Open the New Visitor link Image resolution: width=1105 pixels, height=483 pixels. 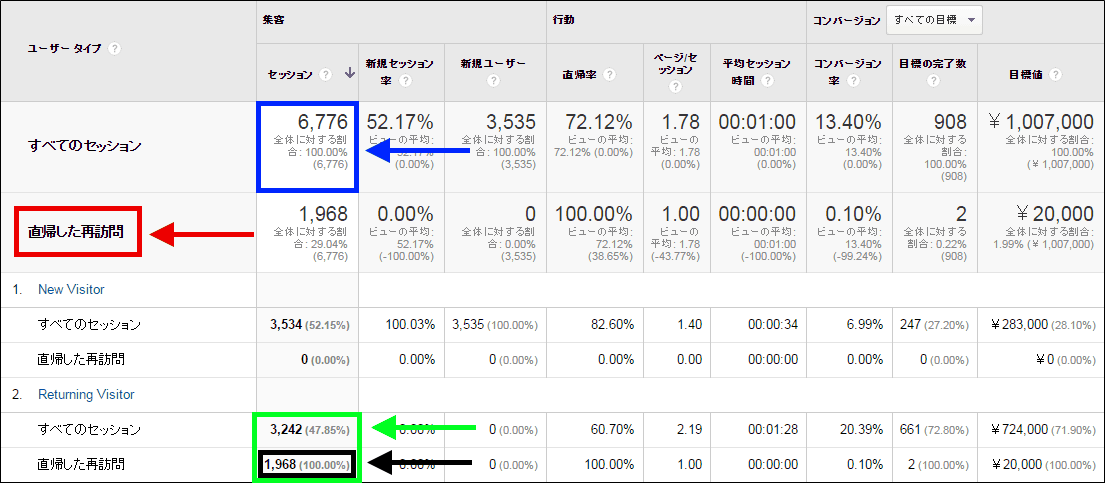pos(71,289)
